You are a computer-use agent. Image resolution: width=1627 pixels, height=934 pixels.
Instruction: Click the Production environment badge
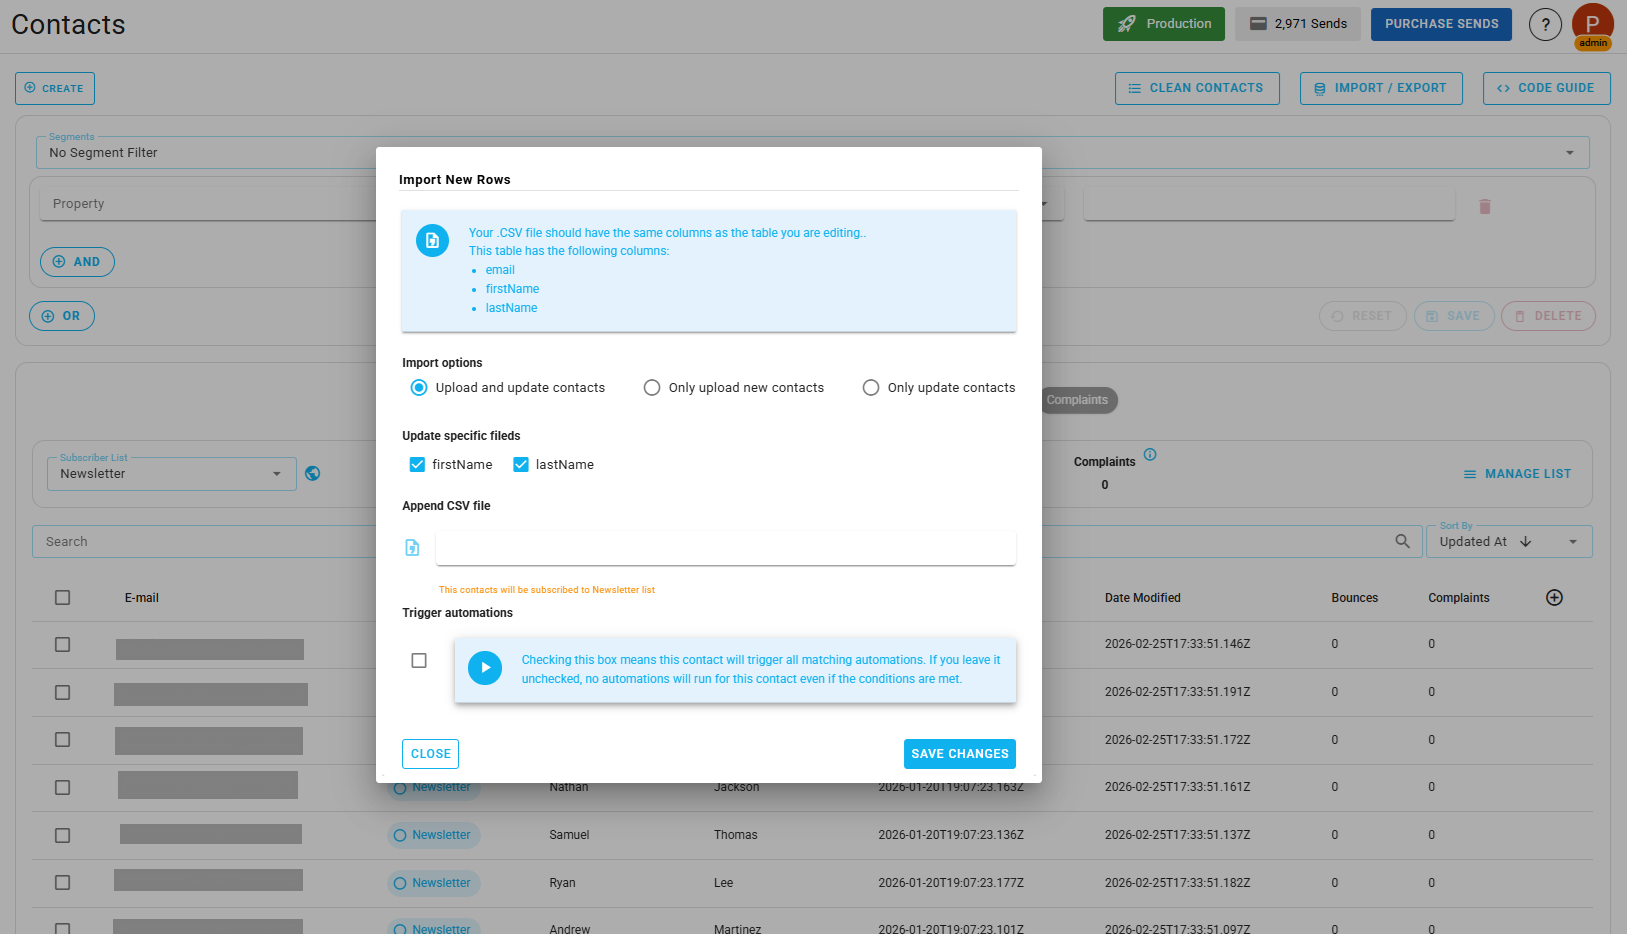pyautogui.click(x=1163, y=23)
